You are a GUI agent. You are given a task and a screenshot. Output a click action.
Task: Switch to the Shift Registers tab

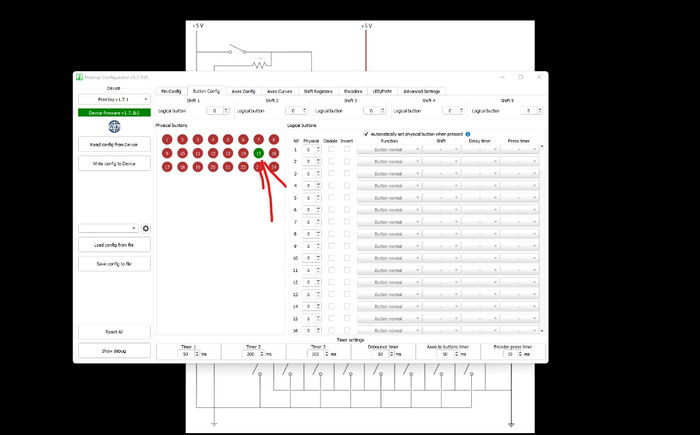(x=318, y=91)
